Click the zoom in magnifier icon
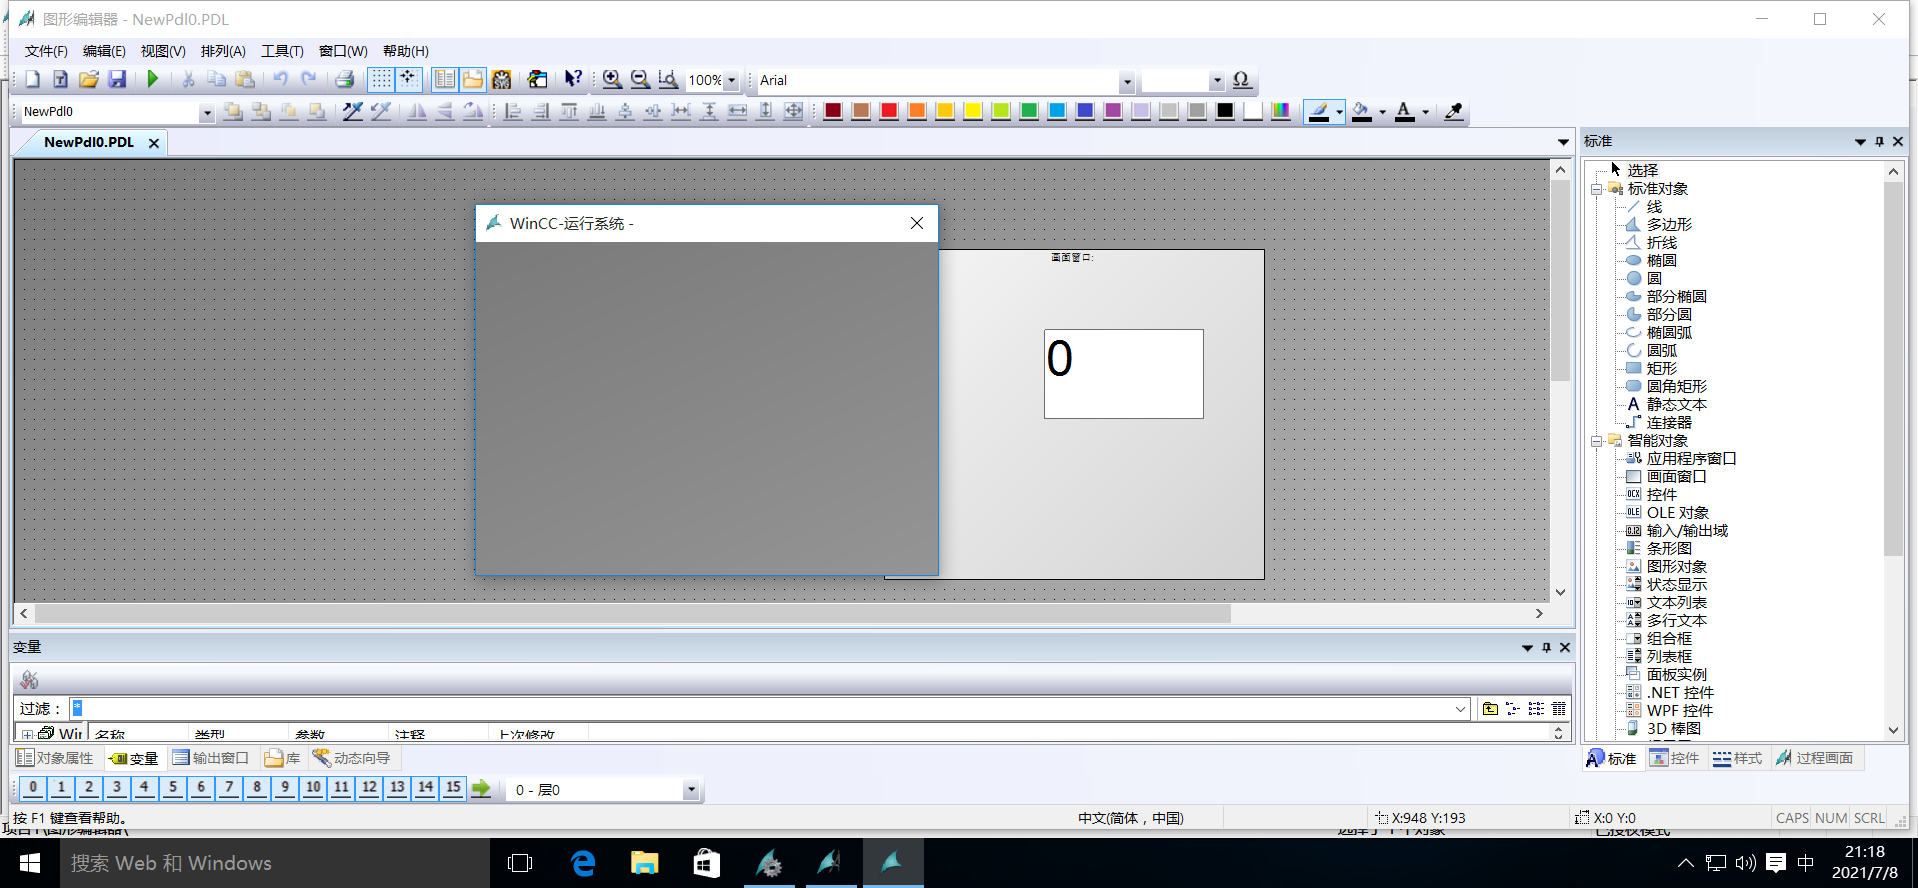 pos(612,79)
